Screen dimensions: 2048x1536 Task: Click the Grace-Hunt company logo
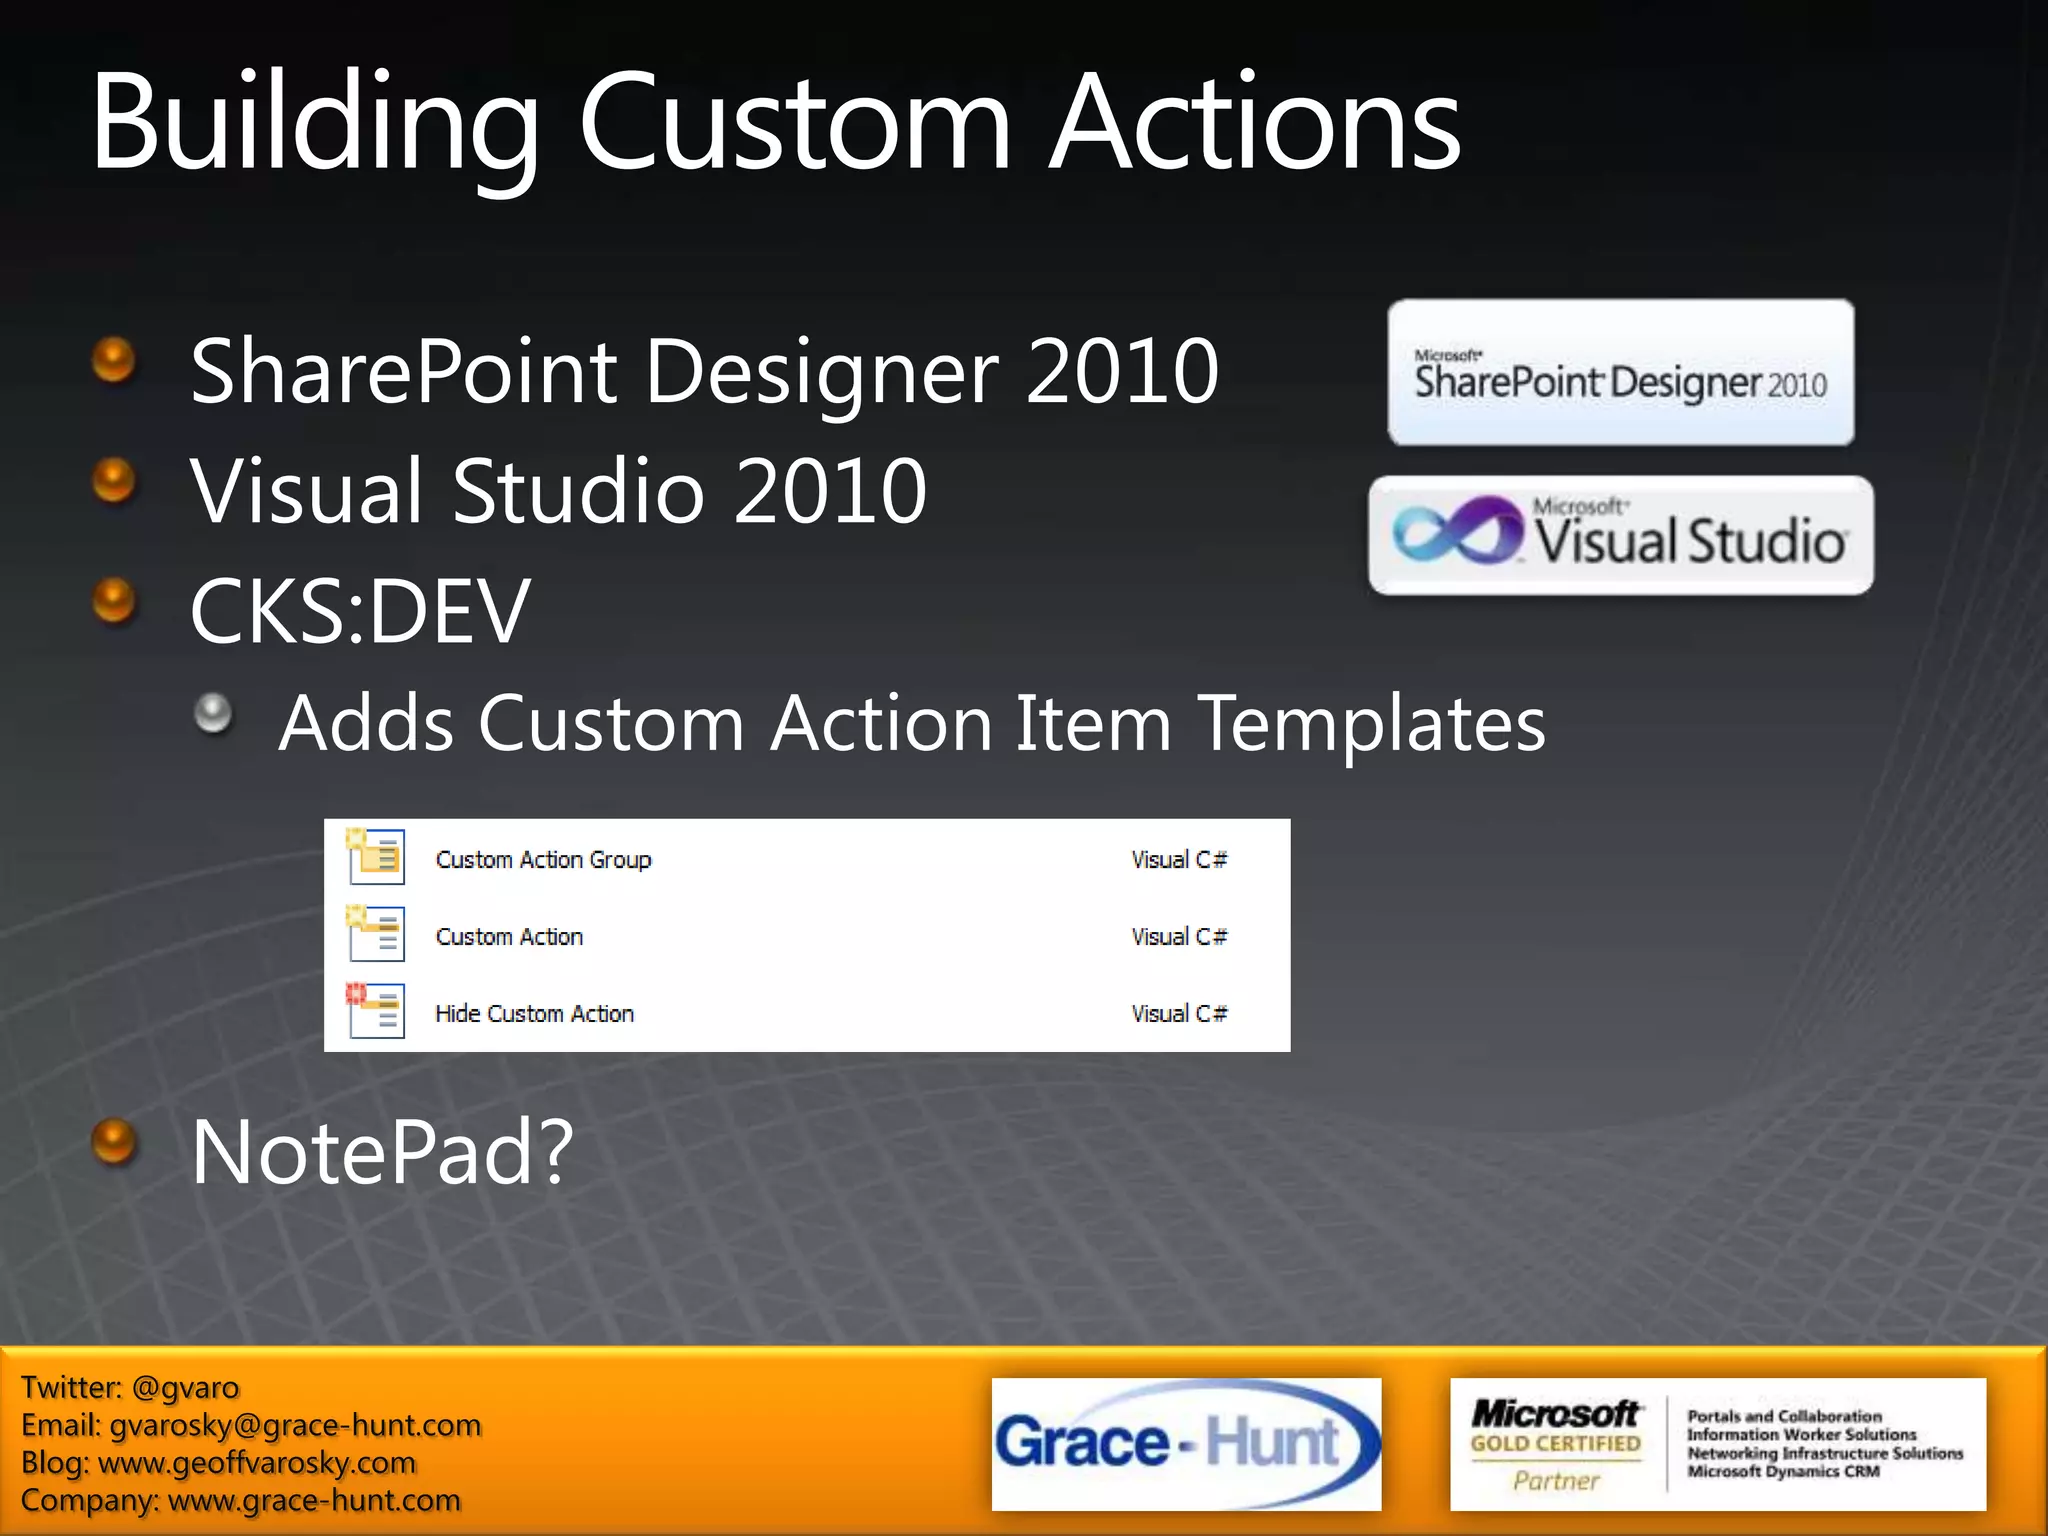(1186, 1444)
